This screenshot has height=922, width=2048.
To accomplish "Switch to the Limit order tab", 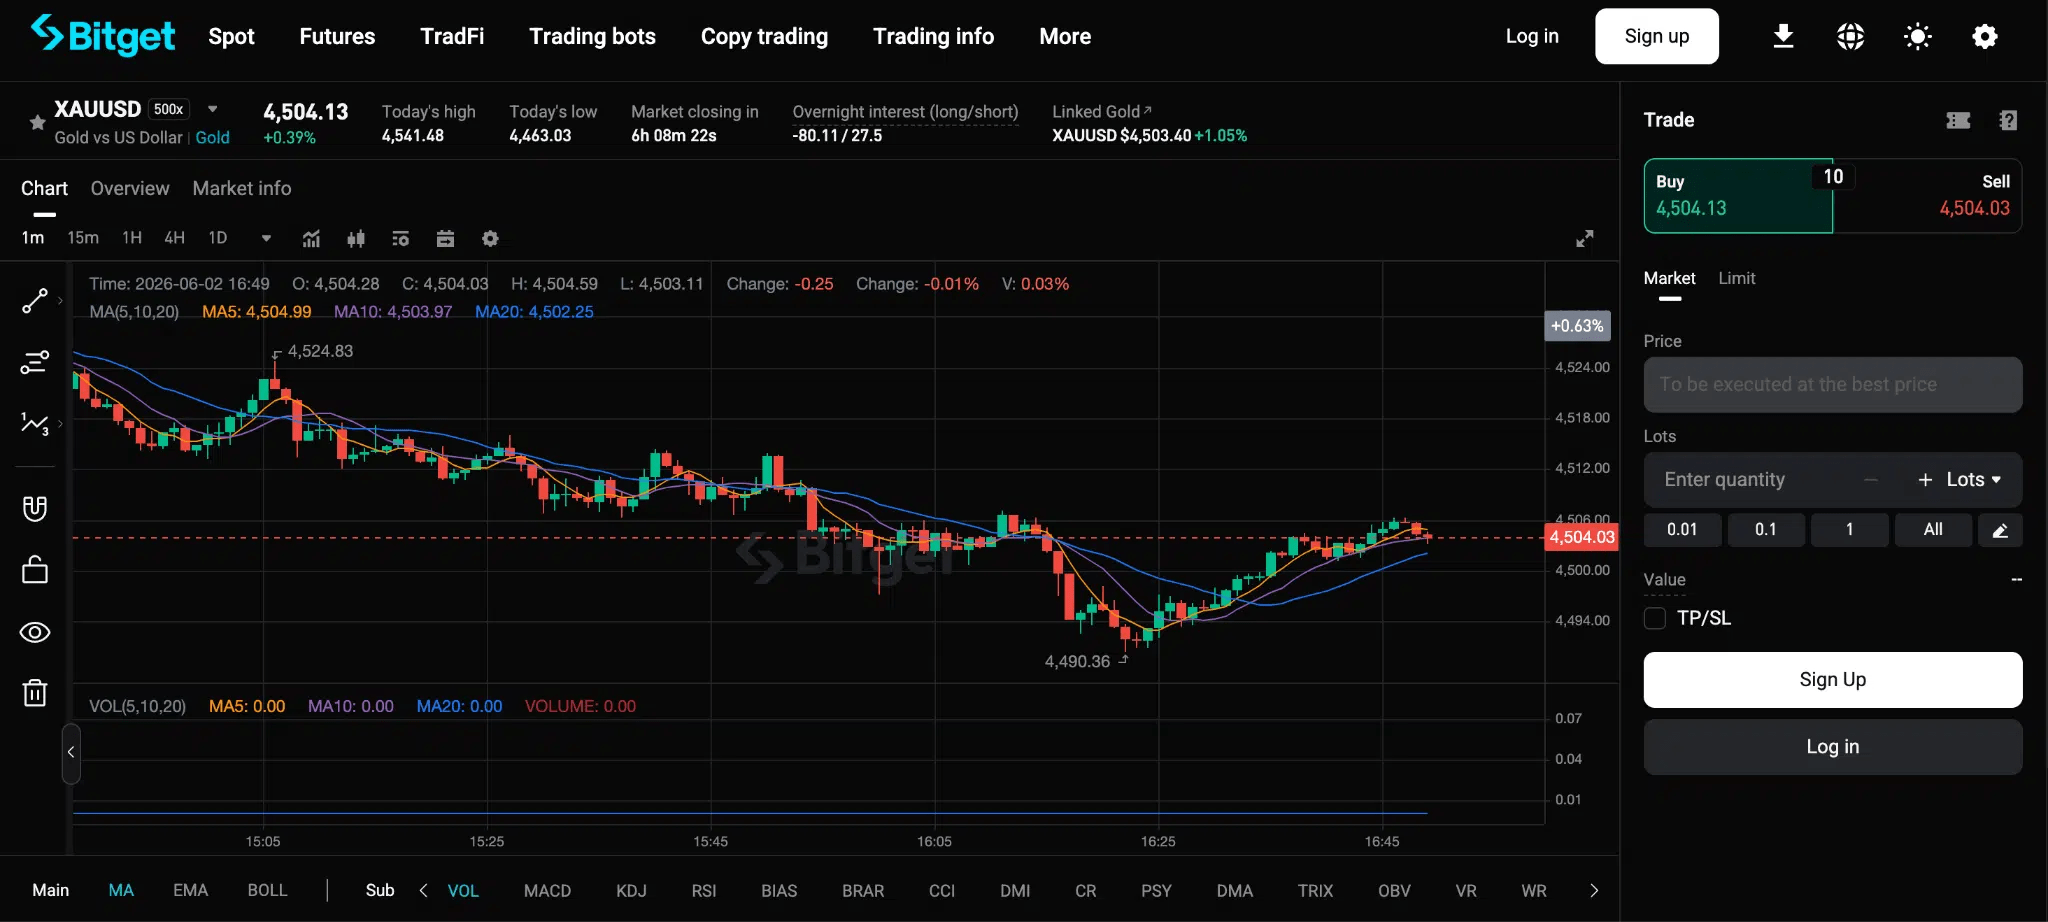I will tap(1737, 278).
